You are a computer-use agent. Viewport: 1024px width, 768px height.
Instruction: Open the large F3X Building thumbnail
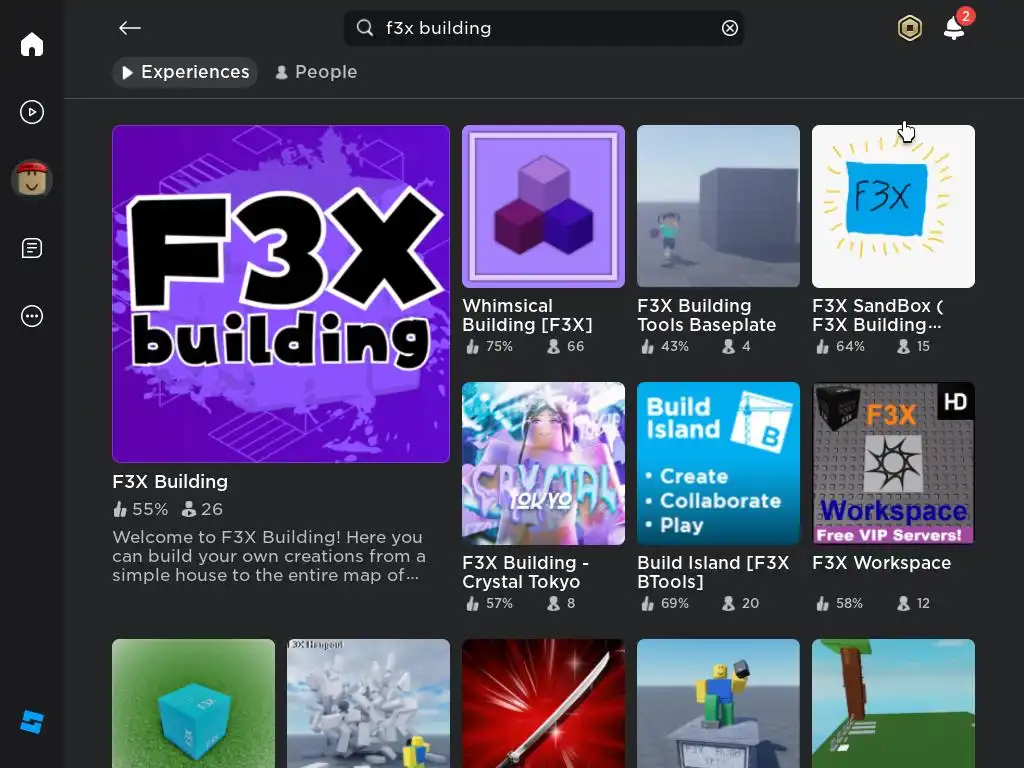pyautogui.click(x=281, y=294)
